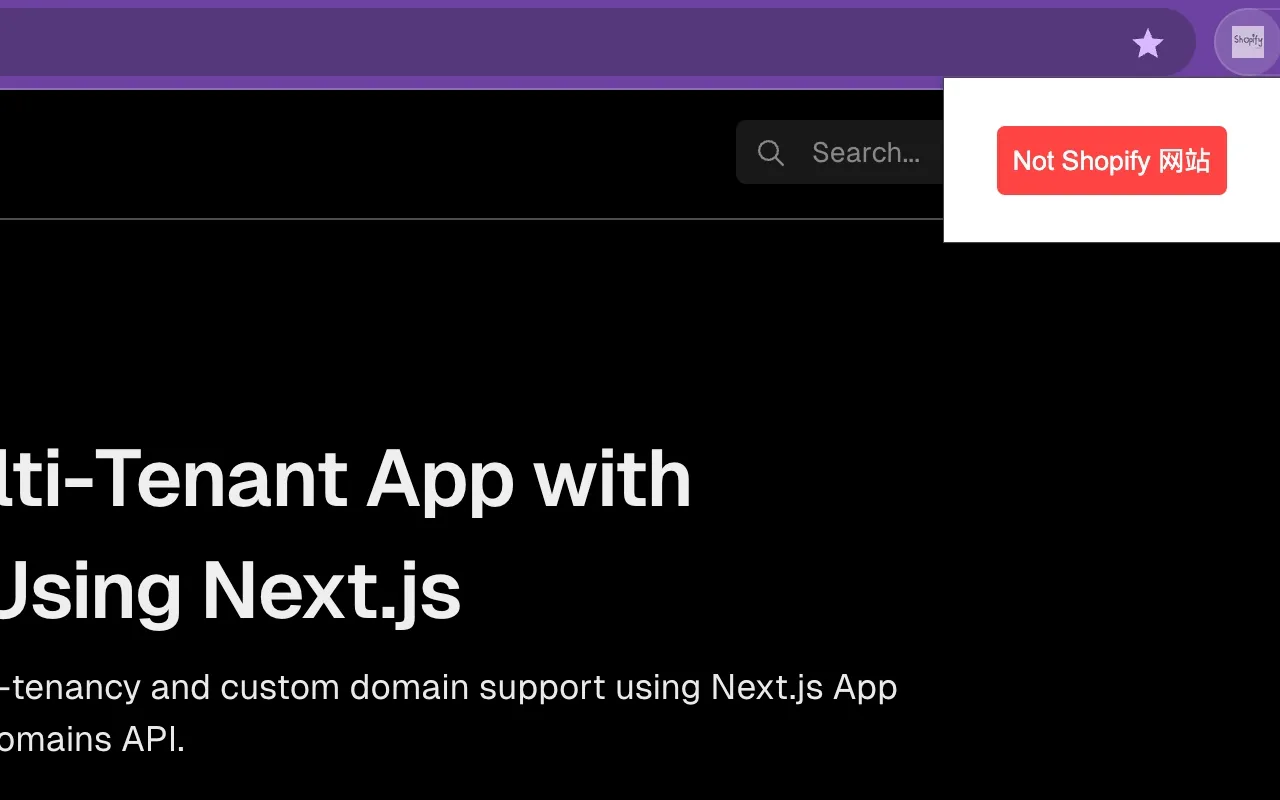
Task: Click the heading line ending 'App with'
Action: pos(345,479)
